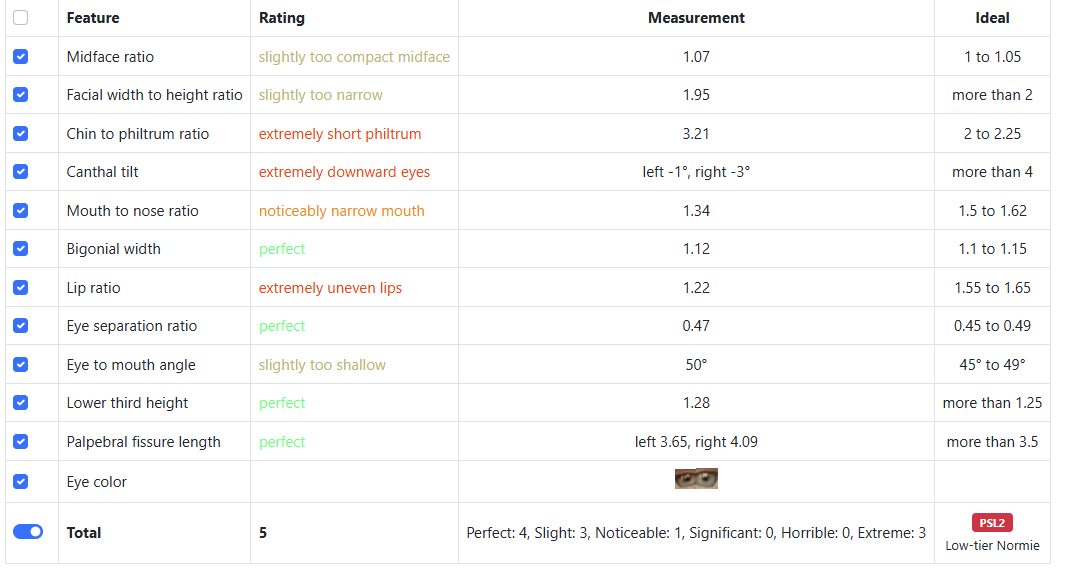Click the red PSL2 badge
Viewport: 1083px width, 573px height.
coord(992,523)
